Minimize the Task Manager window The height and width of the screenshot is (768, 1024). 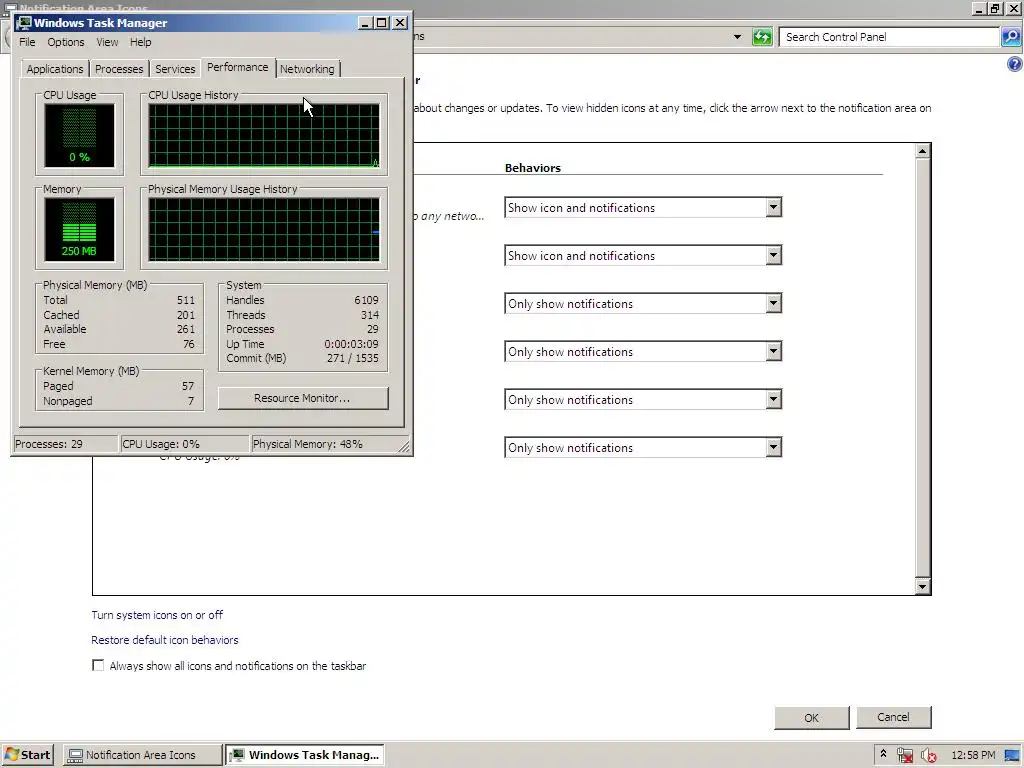[x=366, y=23]
